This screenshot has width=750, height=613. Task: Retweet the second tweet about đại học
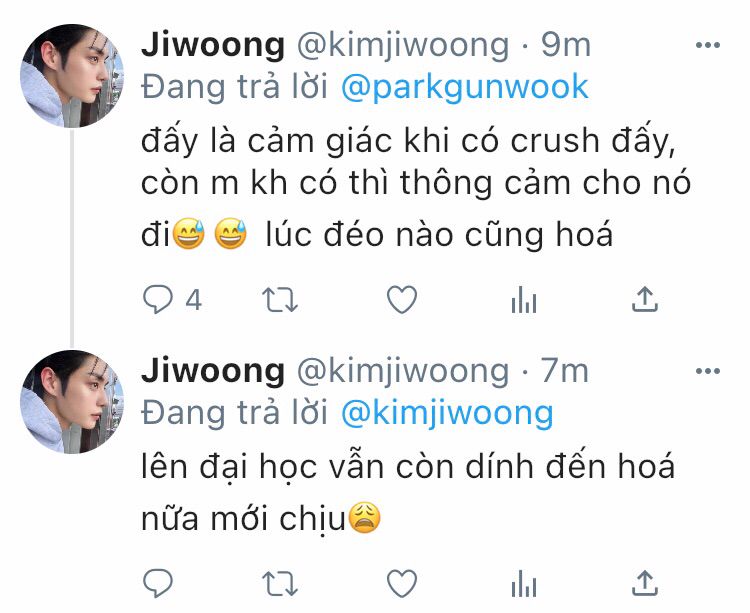coord(280,583)
